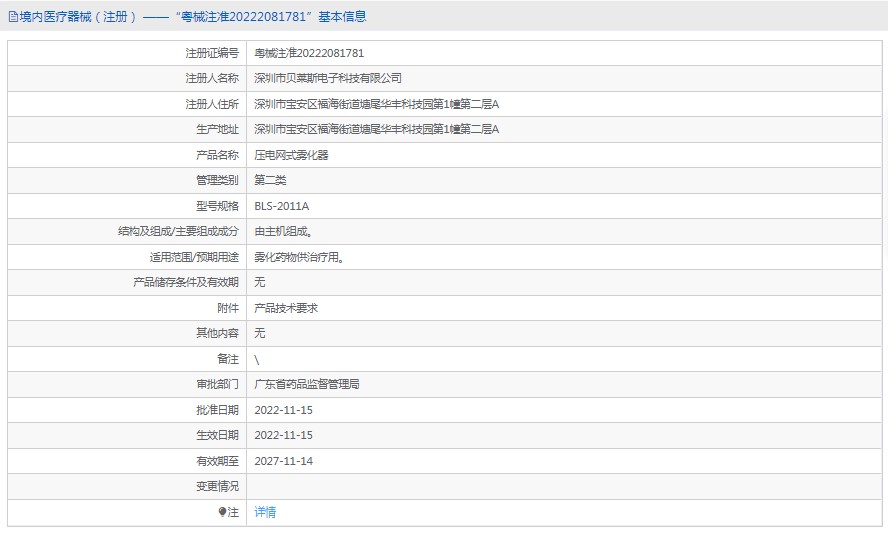Click the 其他内容 label
This screenshot has height=535, width=888.
point(217,333)
